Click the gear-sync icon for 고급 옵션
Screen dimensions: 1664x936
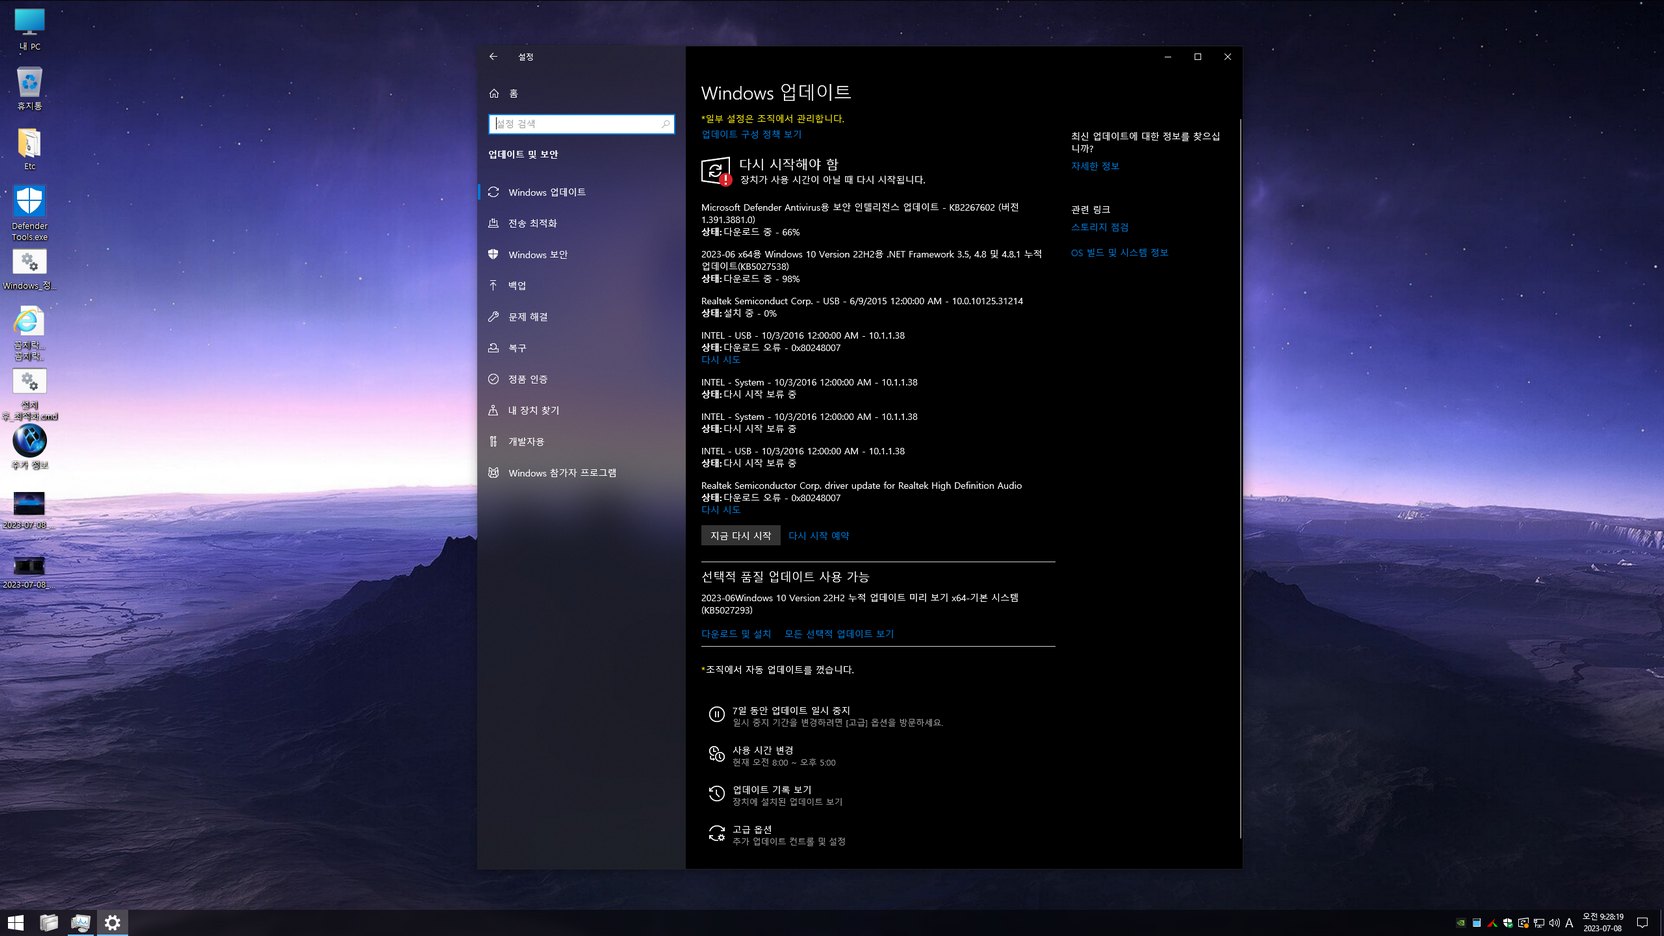pyautogui.click(x=716, y=833)
